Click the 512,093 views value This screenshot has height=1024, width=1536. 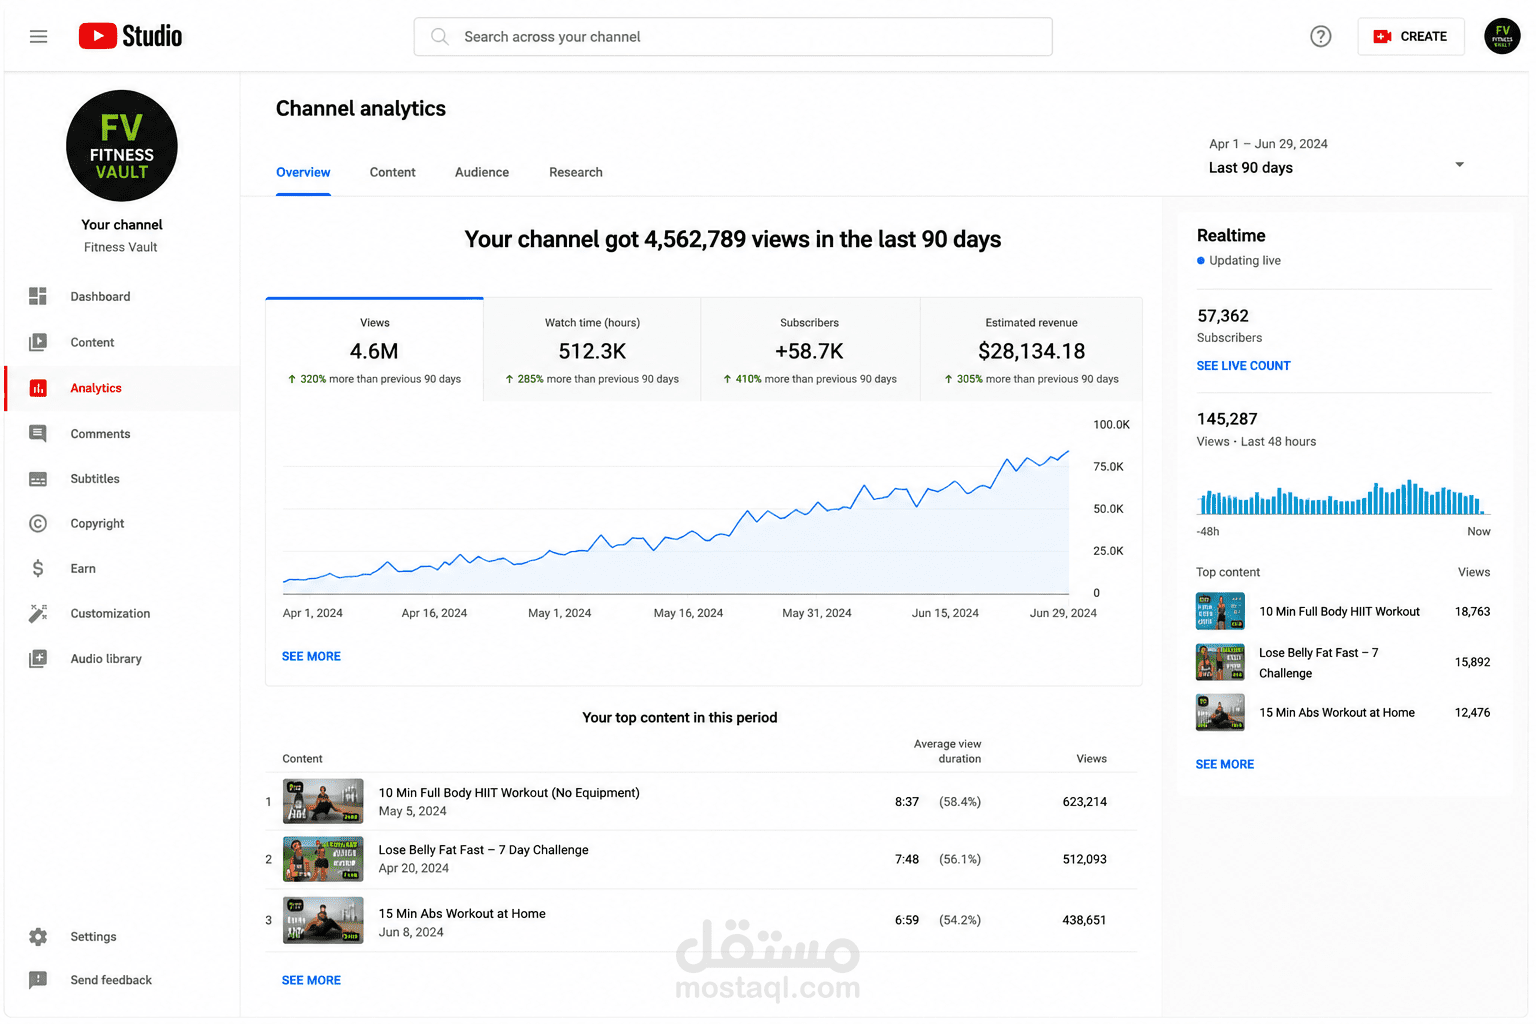(1084, 860)
